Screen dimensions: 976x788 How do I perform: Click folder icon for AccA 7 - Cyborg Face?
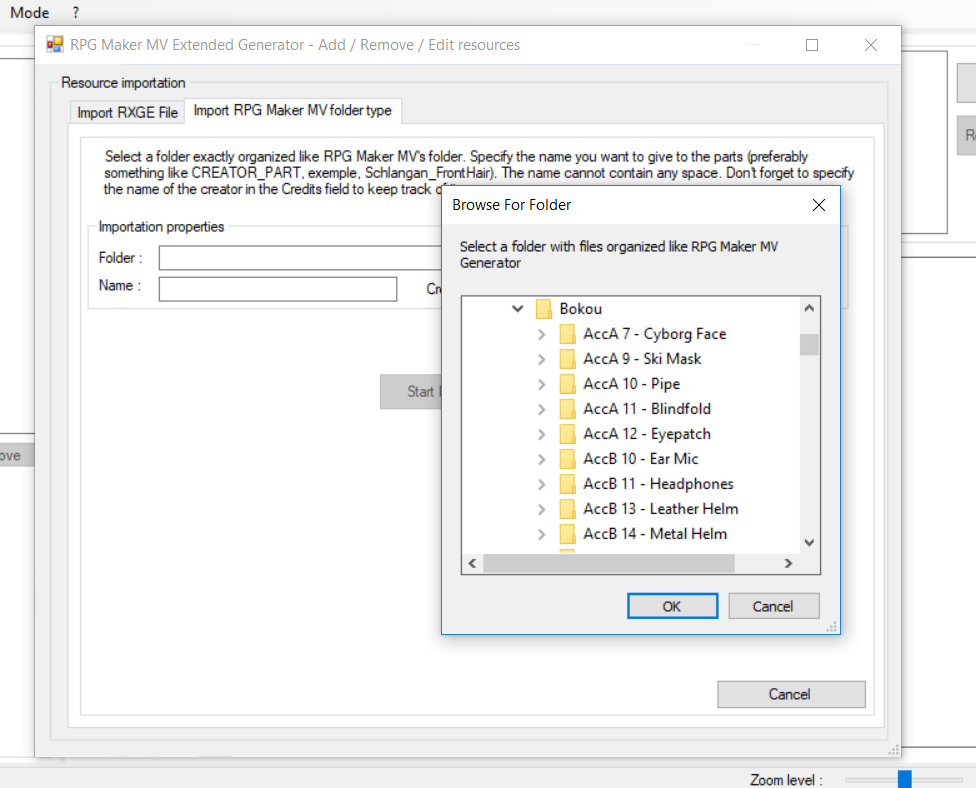[x=567, y=334]
